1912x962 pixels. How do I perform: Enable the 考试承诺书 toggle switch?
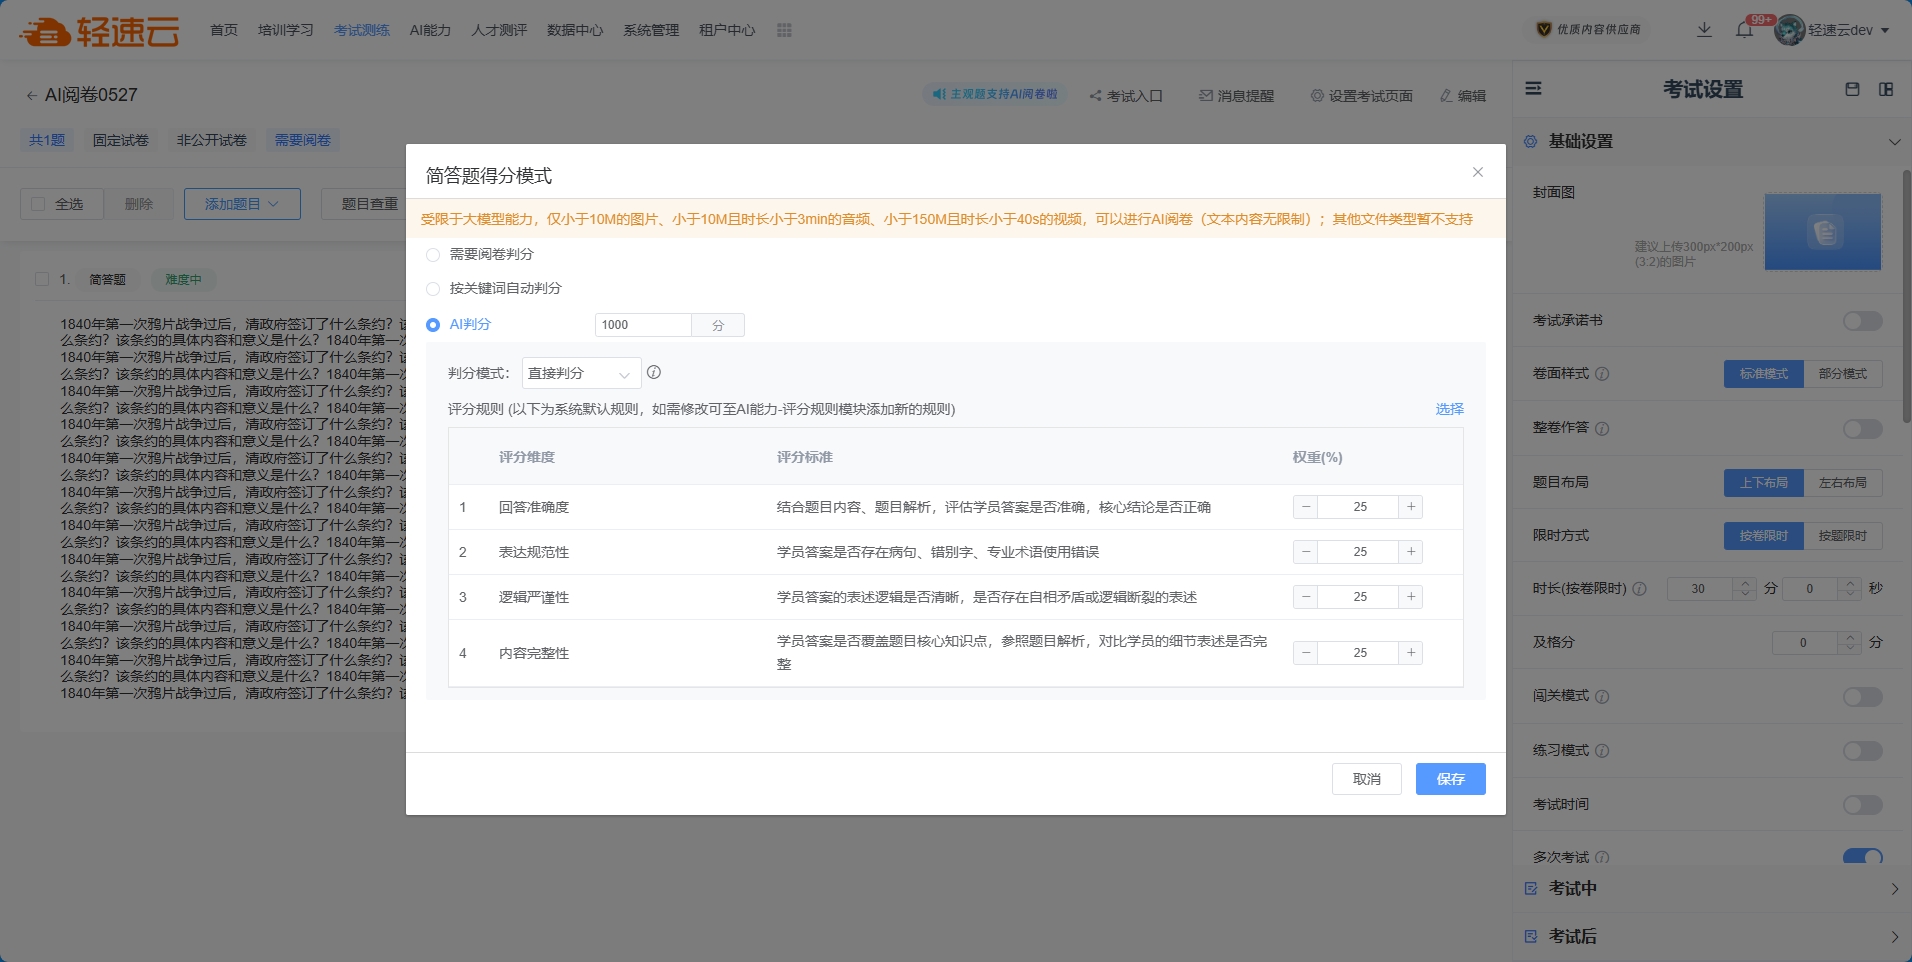pyautogui.click(x=1862, y=321)
